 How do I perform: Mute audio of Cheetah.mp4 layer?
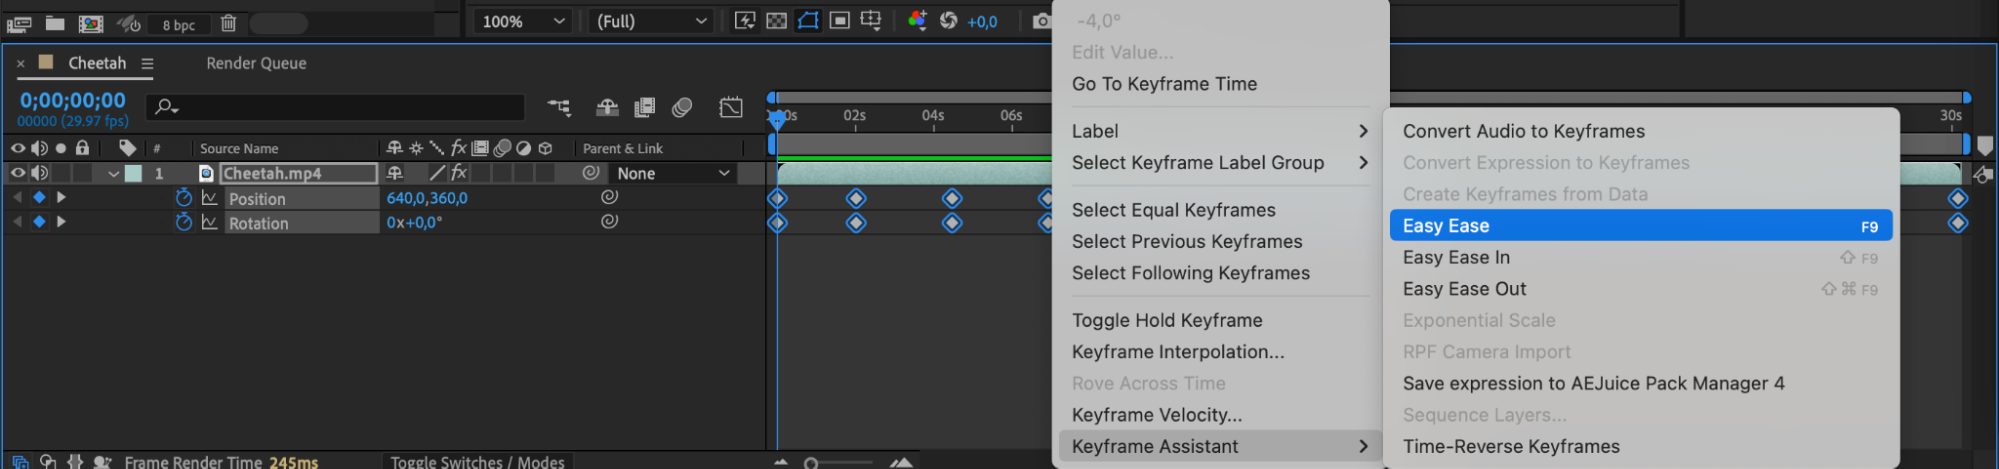pos(39,173)
